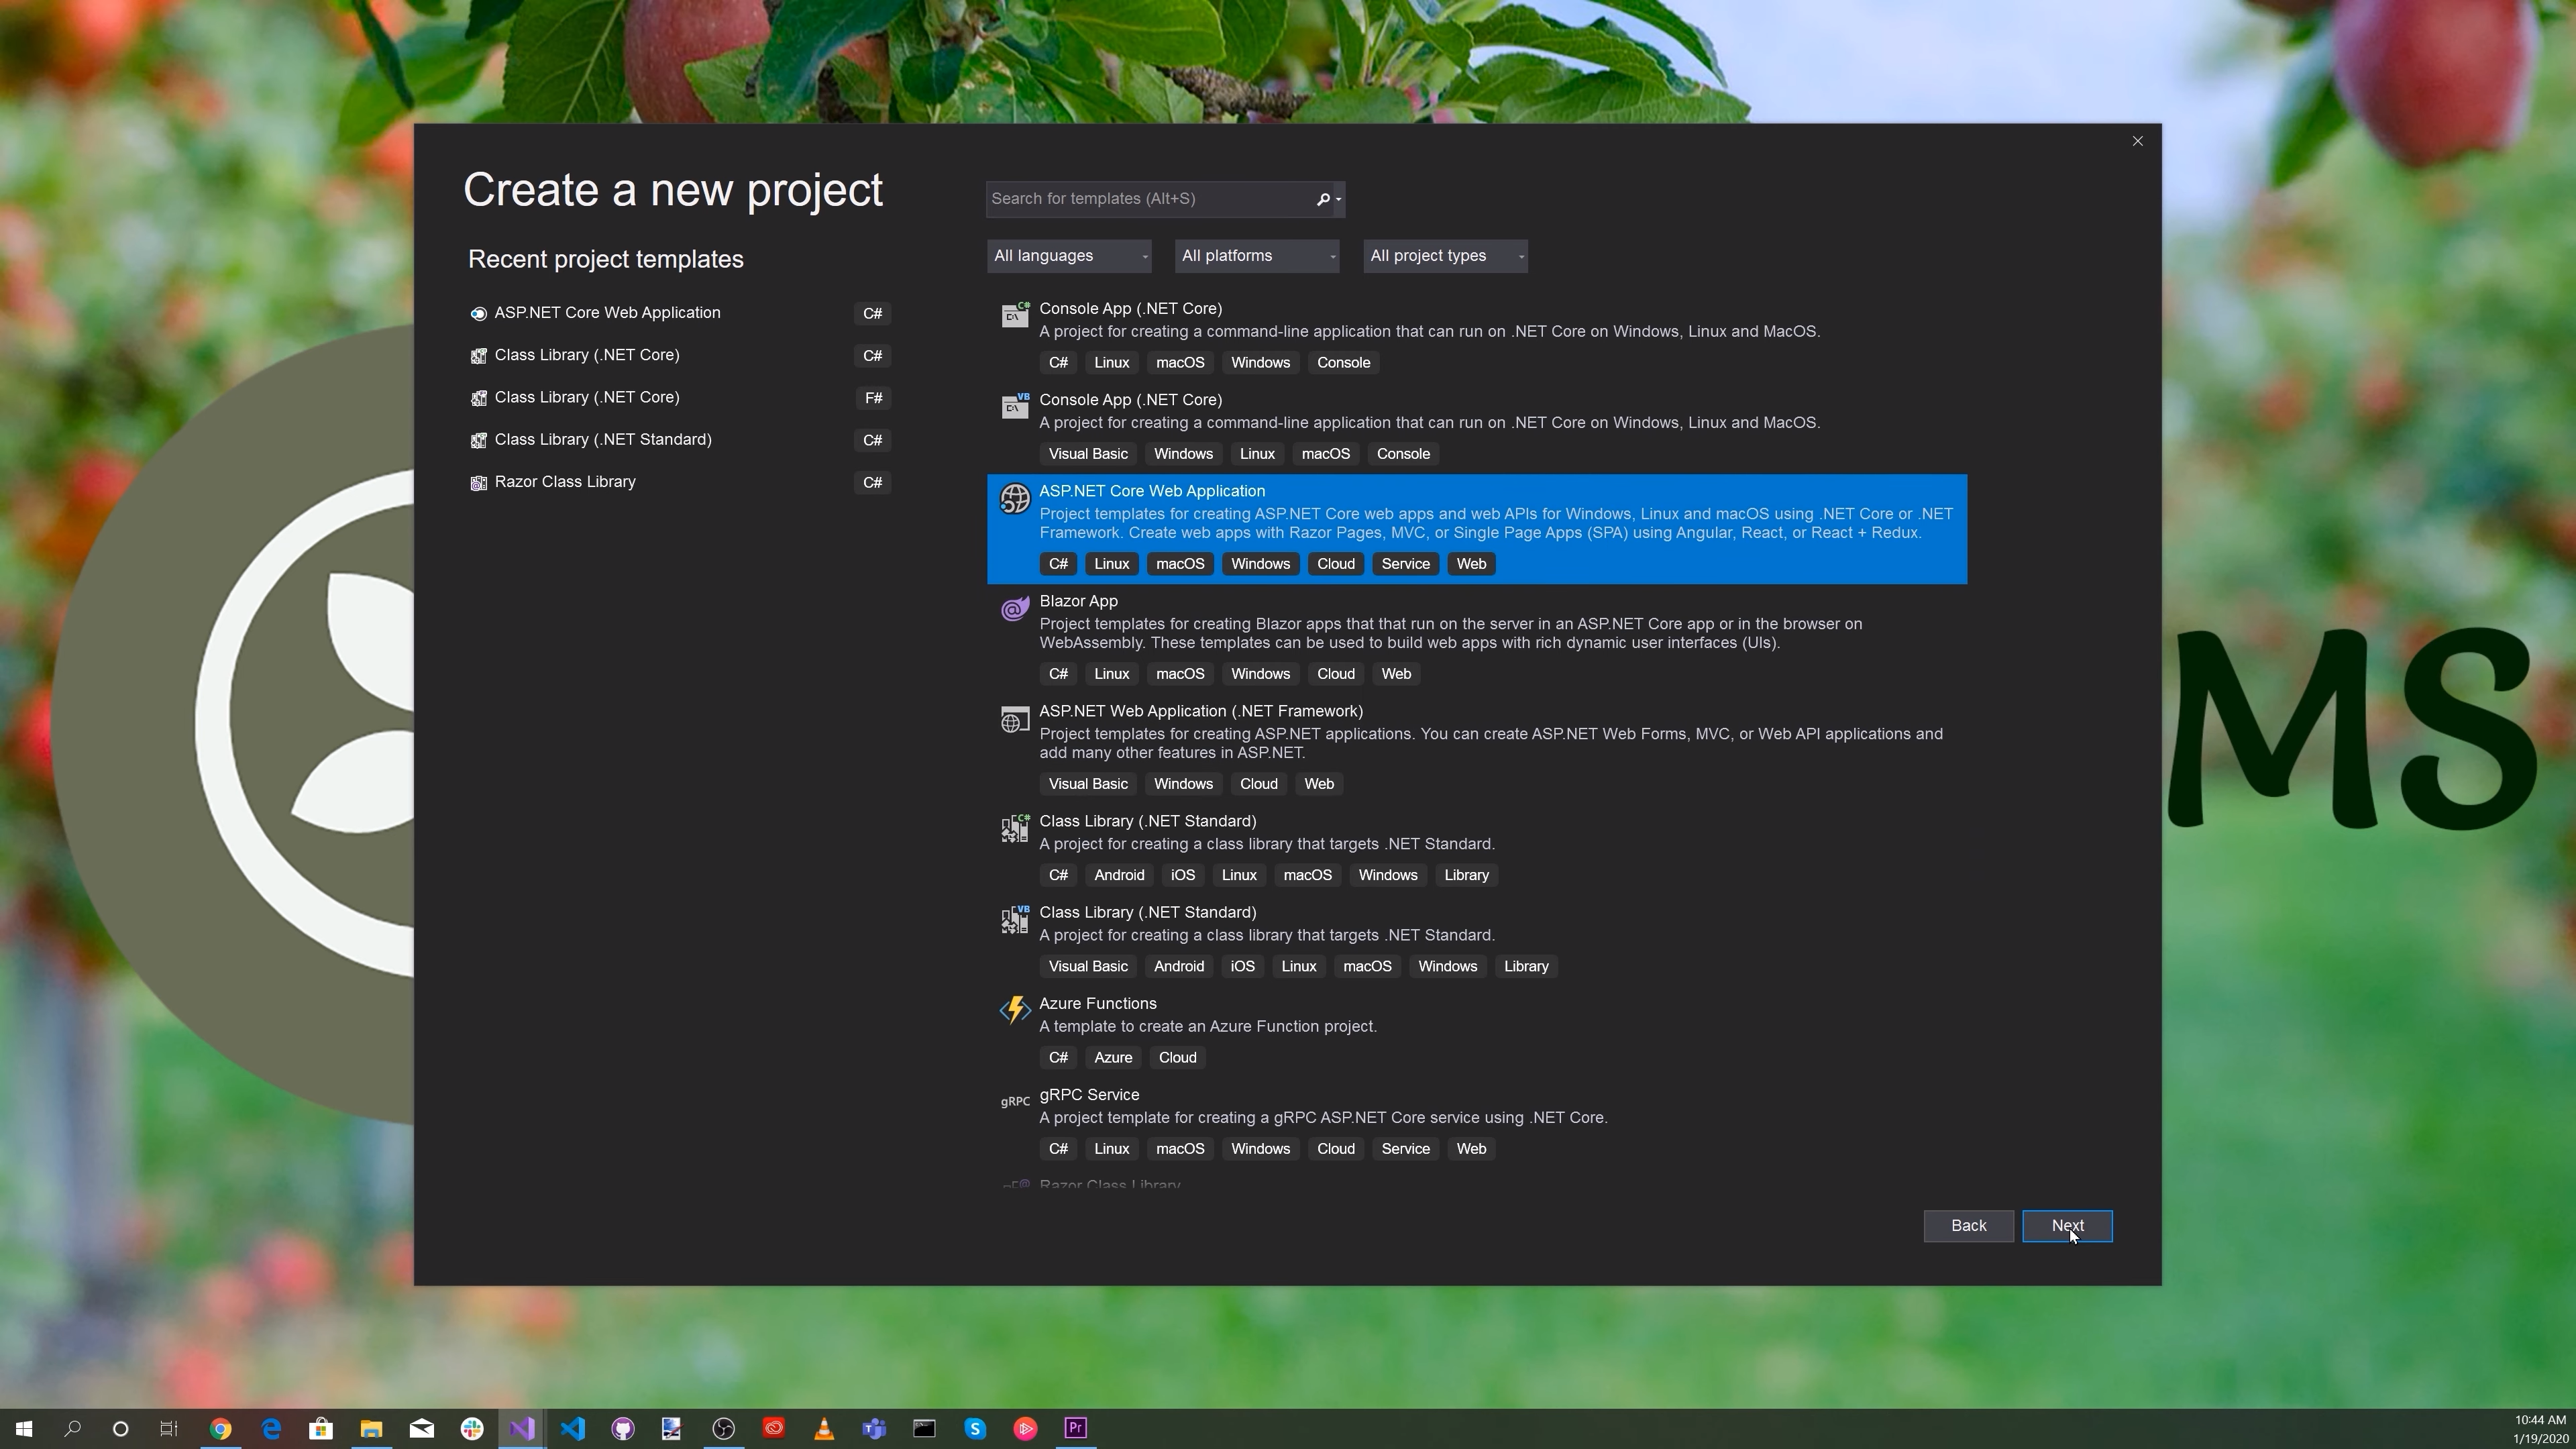Click the Cloud tag under Azure Functions
Screen dimensions: 2576x1449
[x=1177, y=1058]
